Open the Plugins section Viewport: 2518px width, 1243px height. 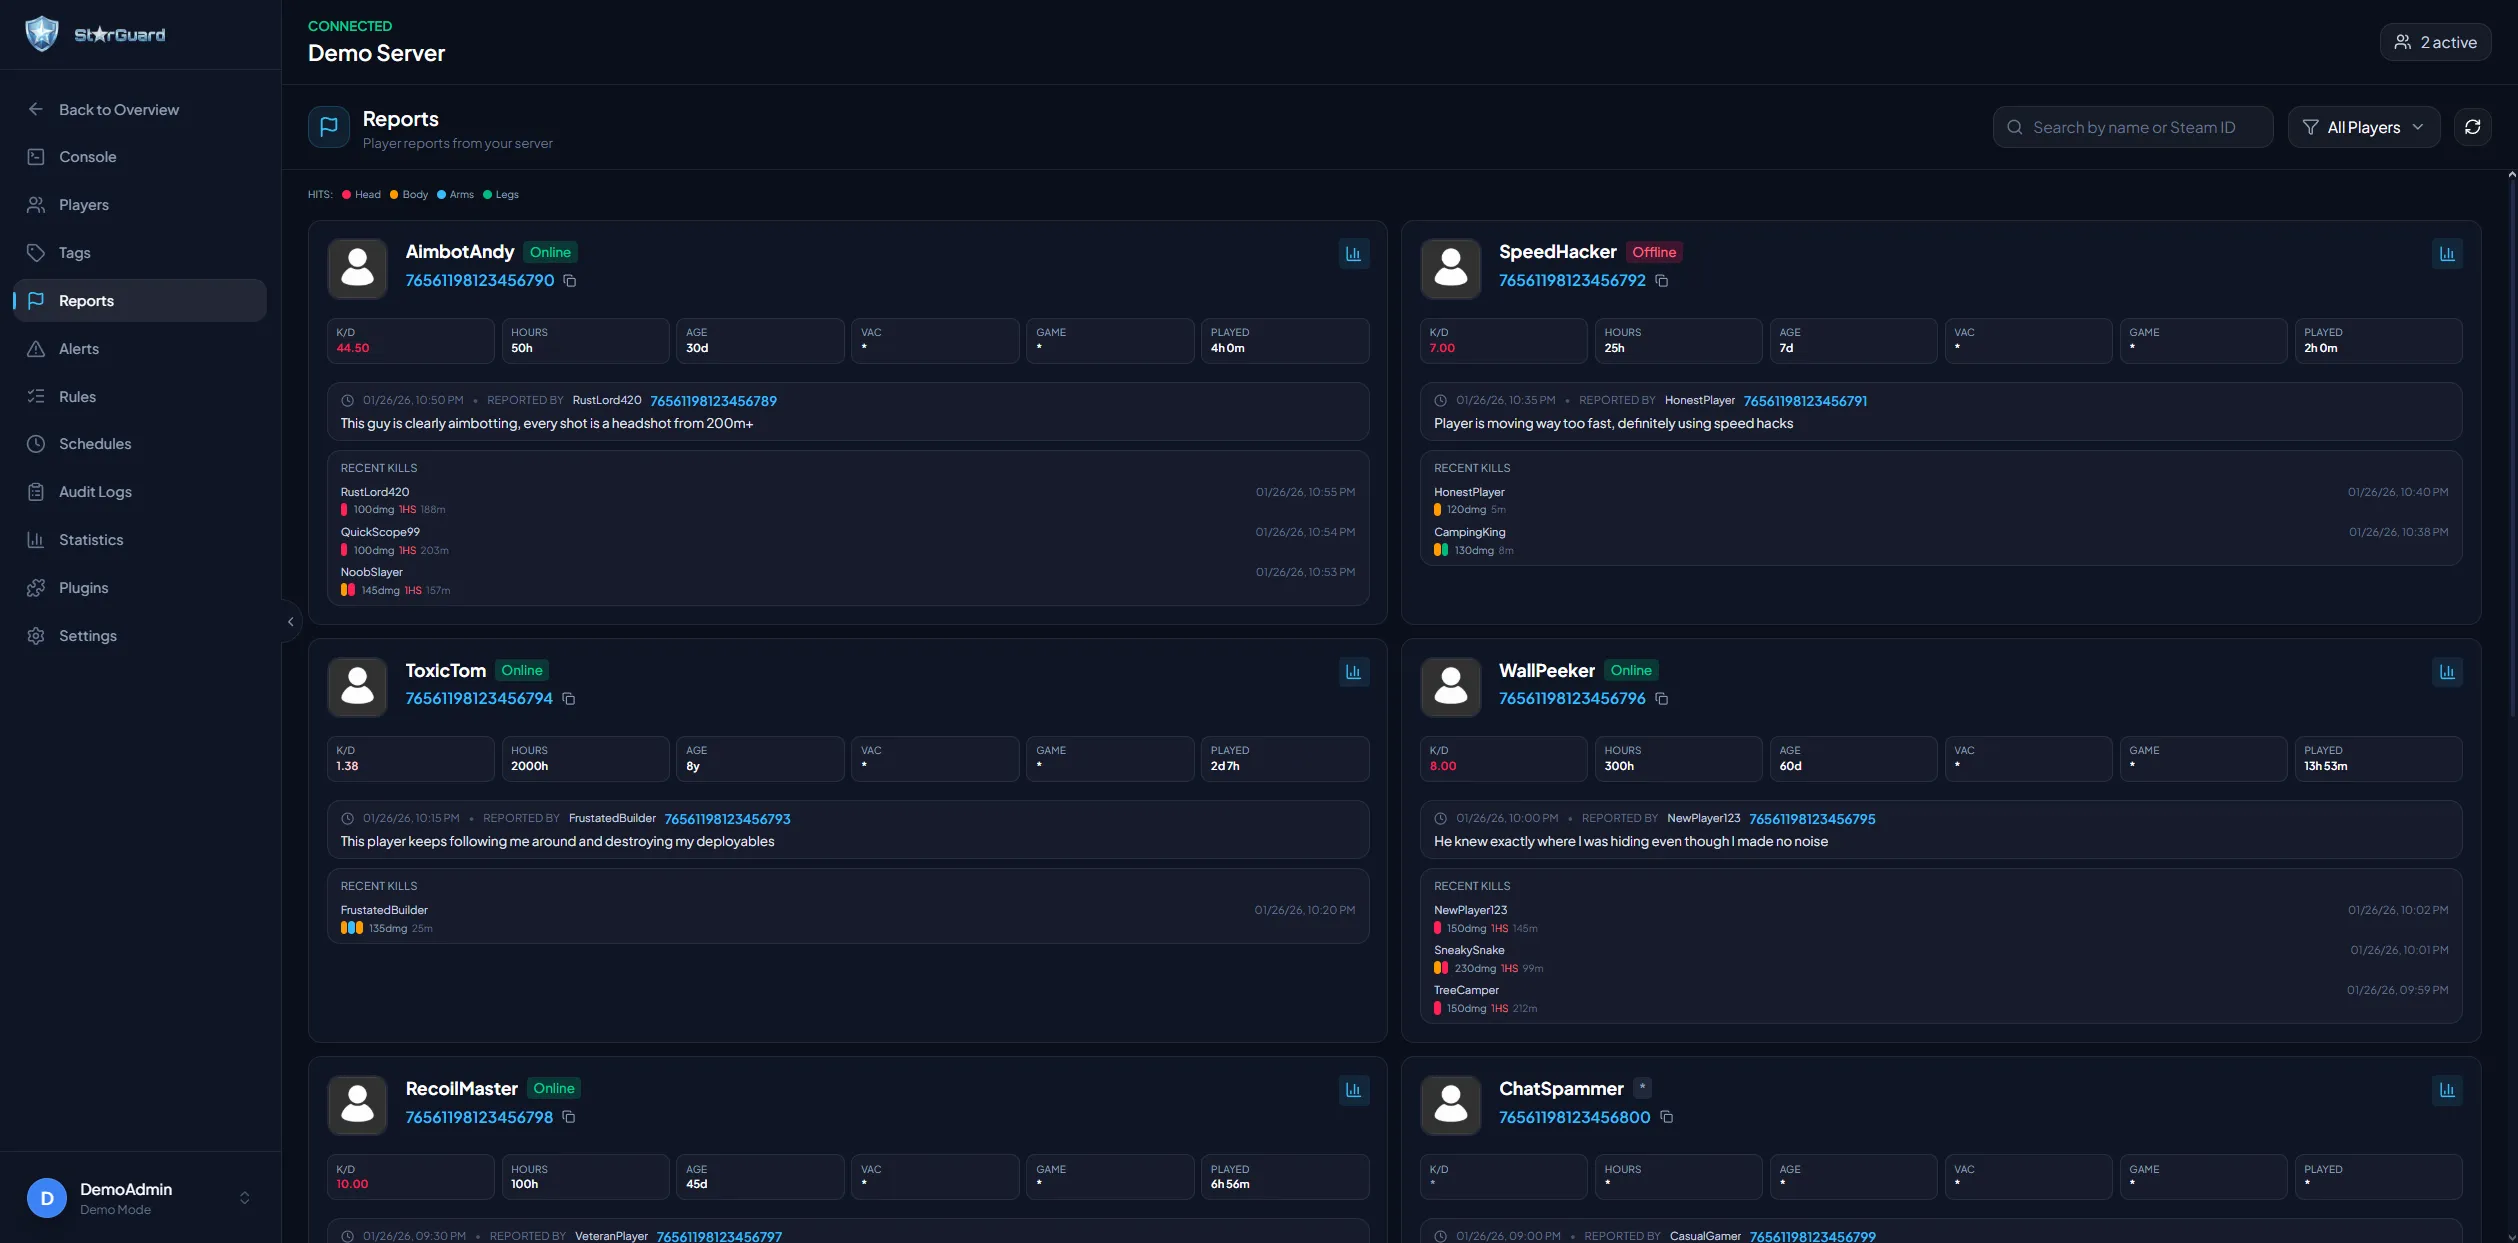point(84,587)
